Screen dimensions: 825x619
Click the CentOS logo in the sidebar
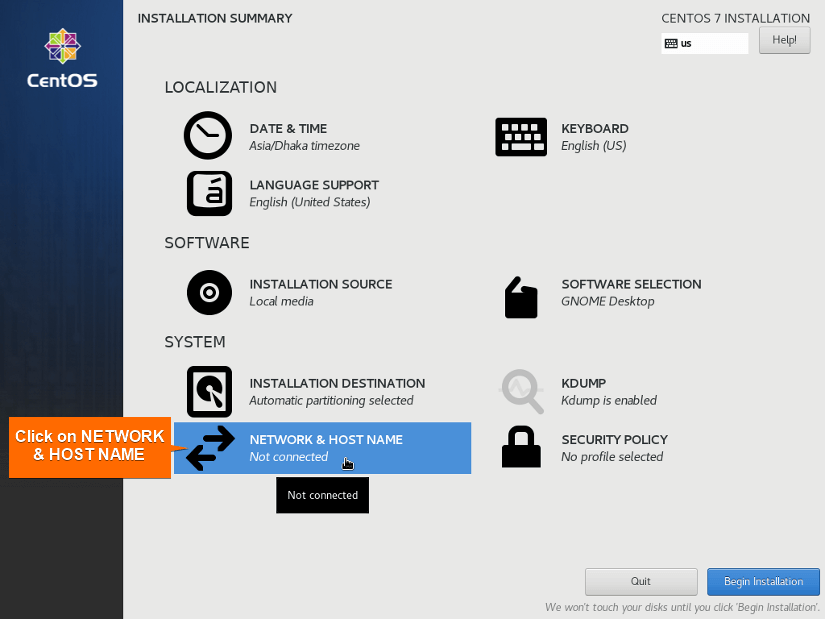[62, 58]
